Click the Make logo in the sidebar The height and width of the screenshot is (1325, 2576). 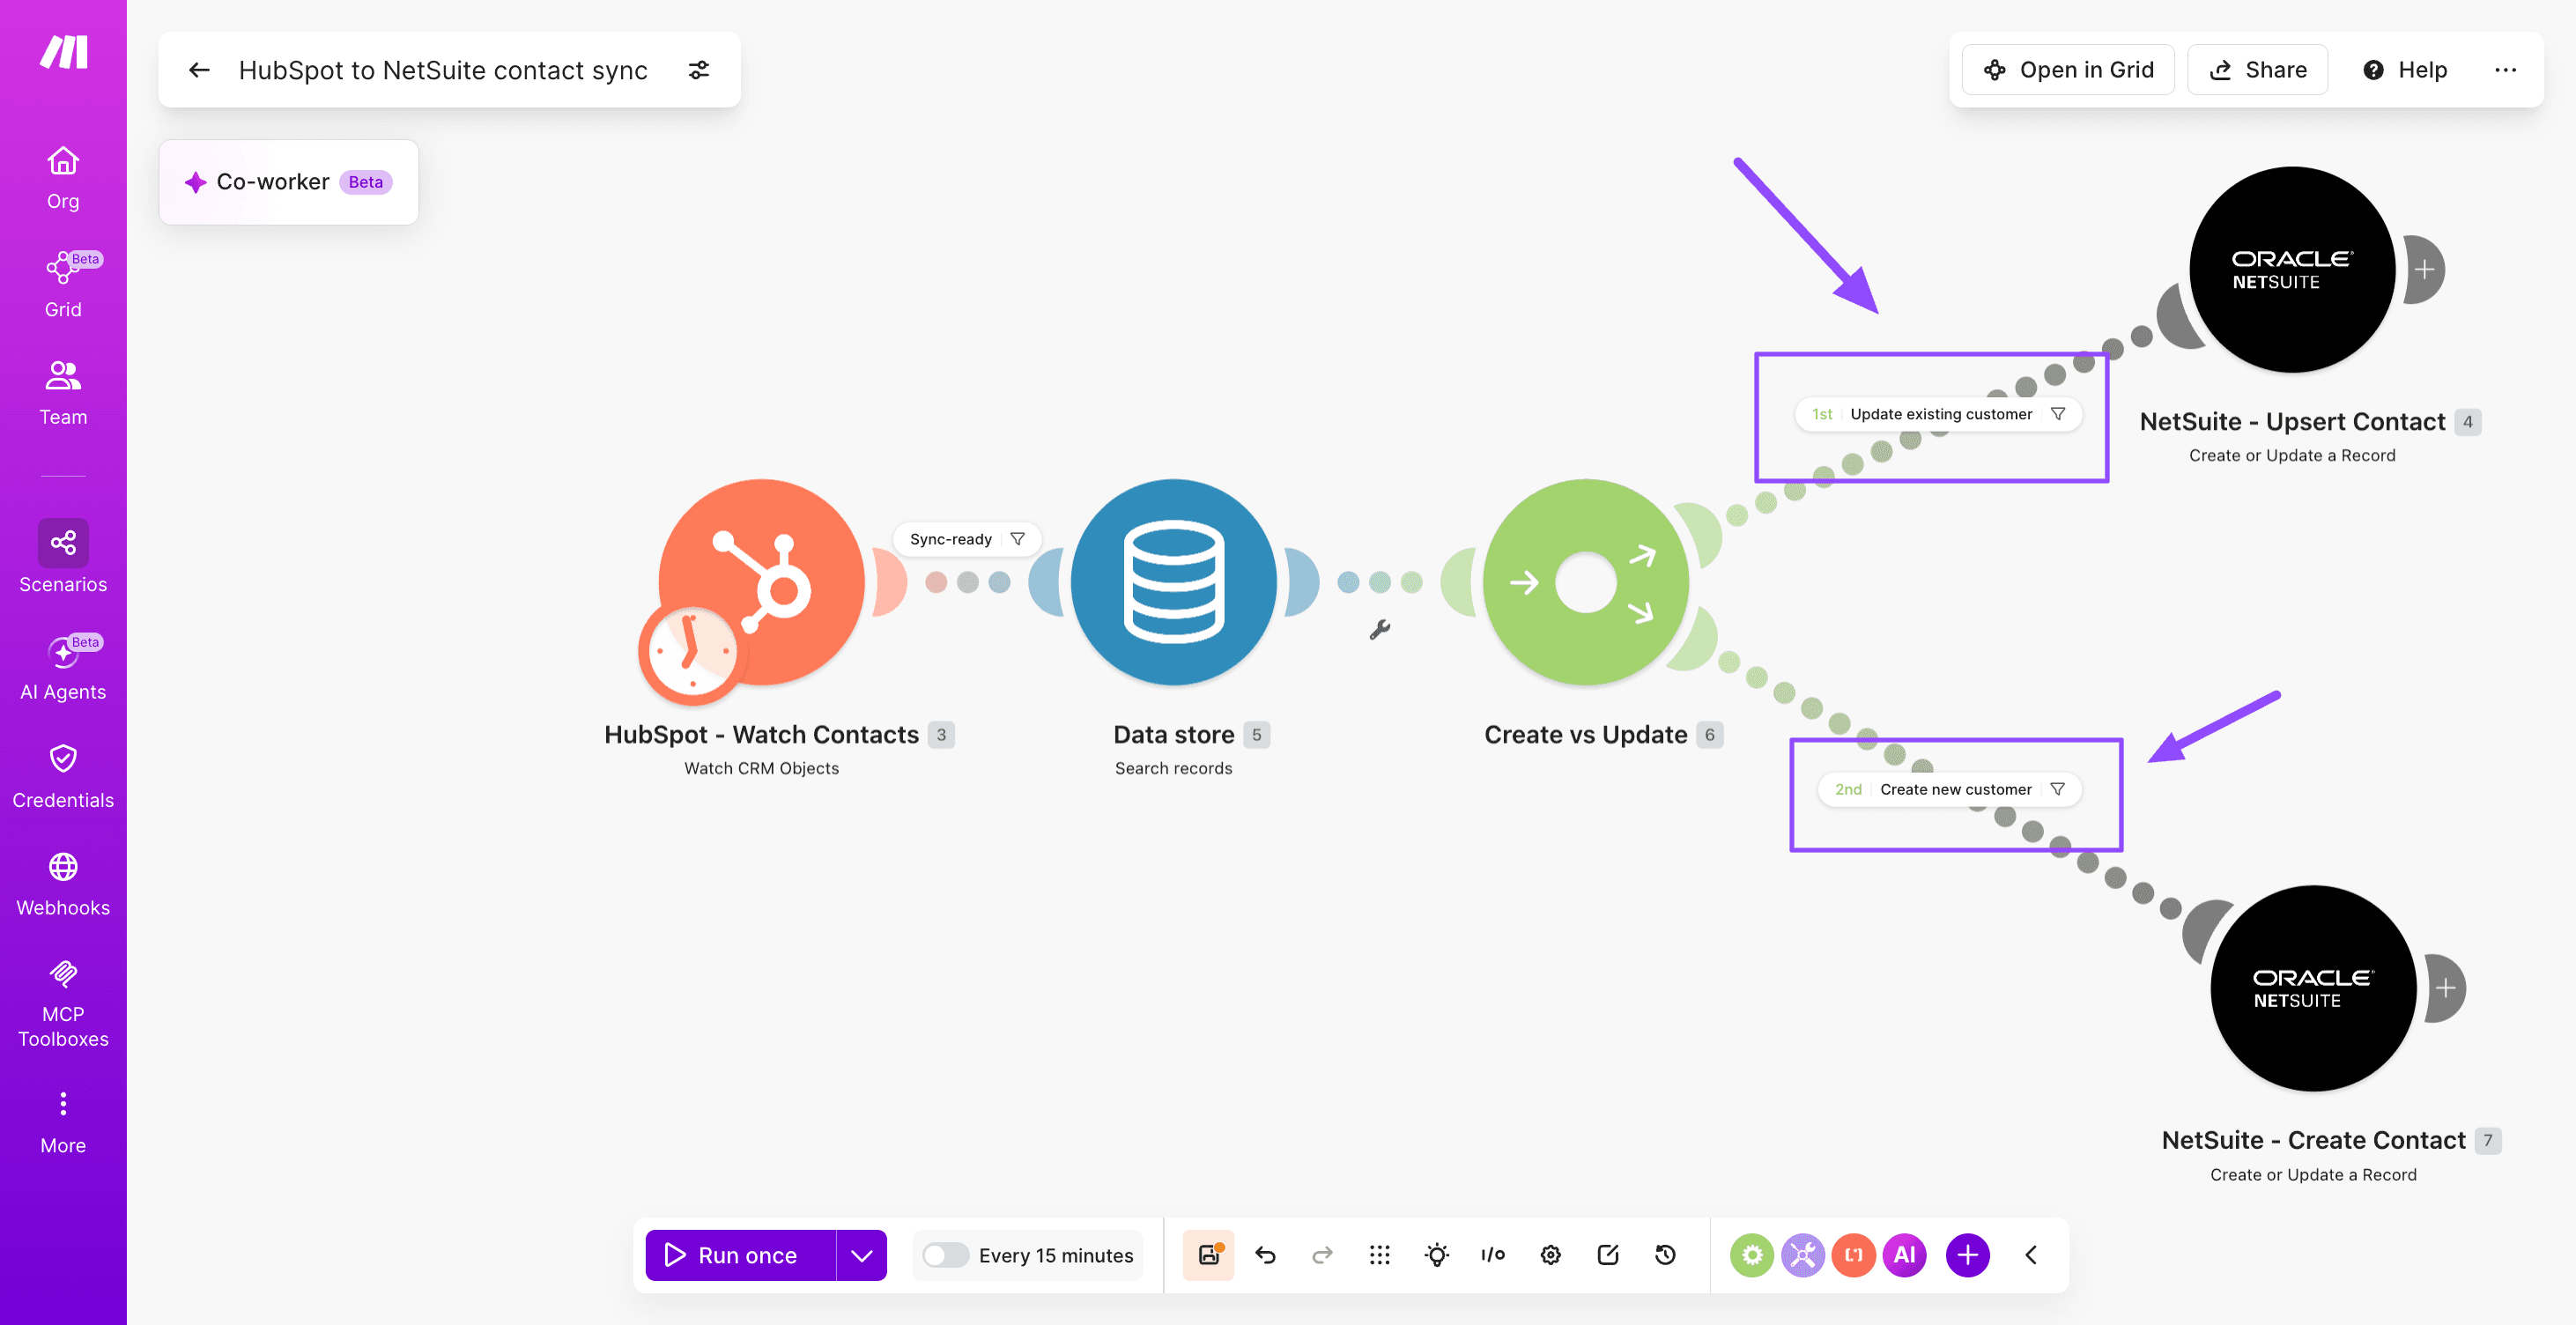[x=64, y=52]
